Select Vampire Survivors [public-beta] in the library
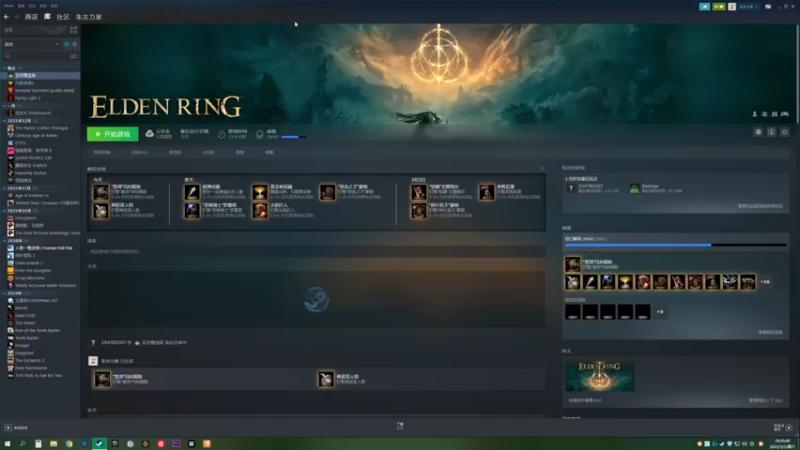Image resolution: width=800 pixels, height=450 pixels. [41, 90]
